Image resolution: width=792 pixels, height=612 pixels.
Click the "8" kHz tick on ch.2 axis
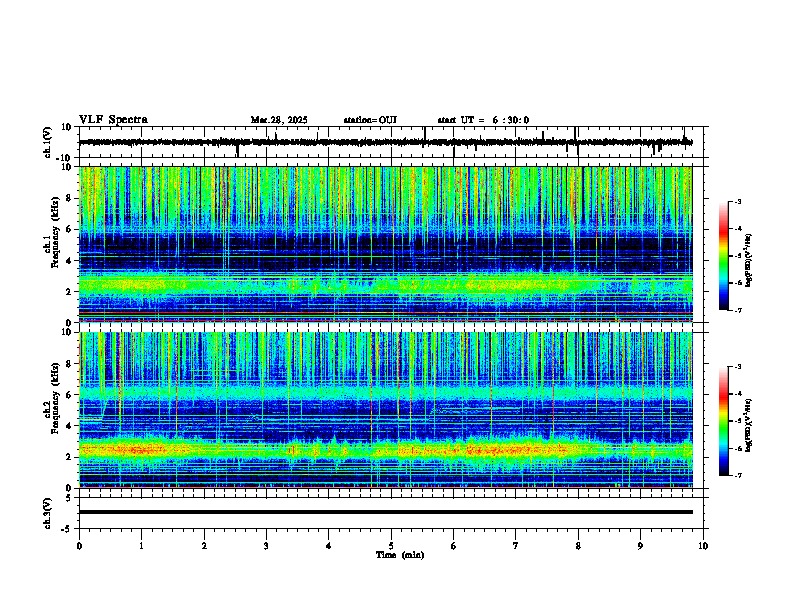70,364
